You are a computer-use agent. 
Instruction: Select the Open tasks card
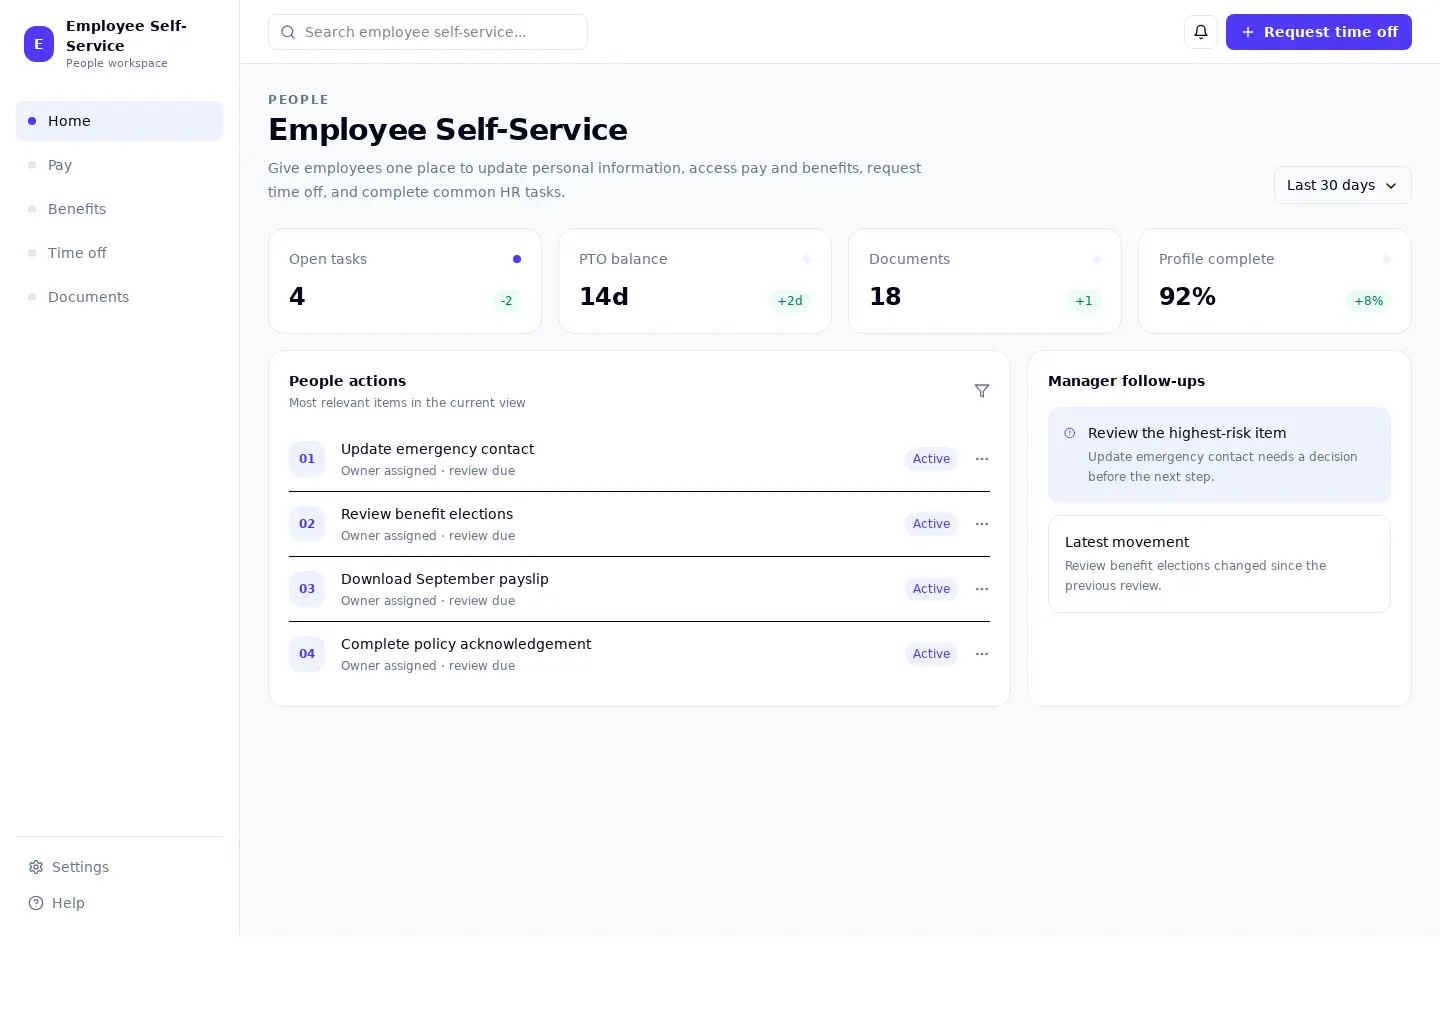click(405, 281)
